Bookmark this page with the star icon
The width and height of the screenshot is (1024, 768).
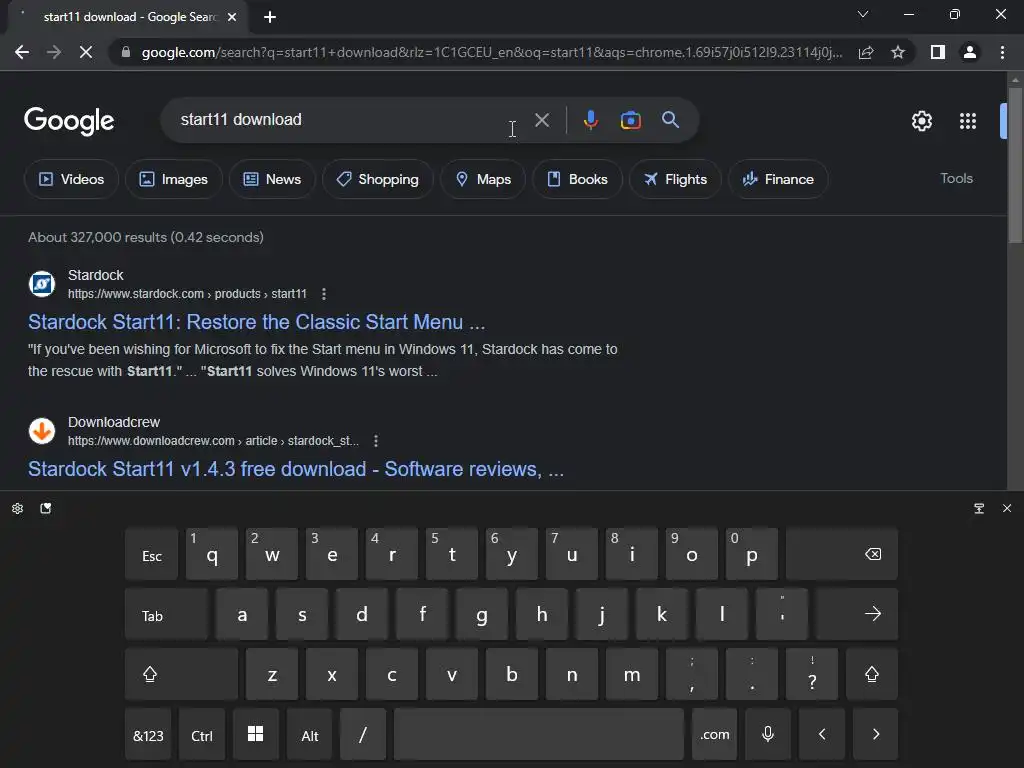point(898,52)
